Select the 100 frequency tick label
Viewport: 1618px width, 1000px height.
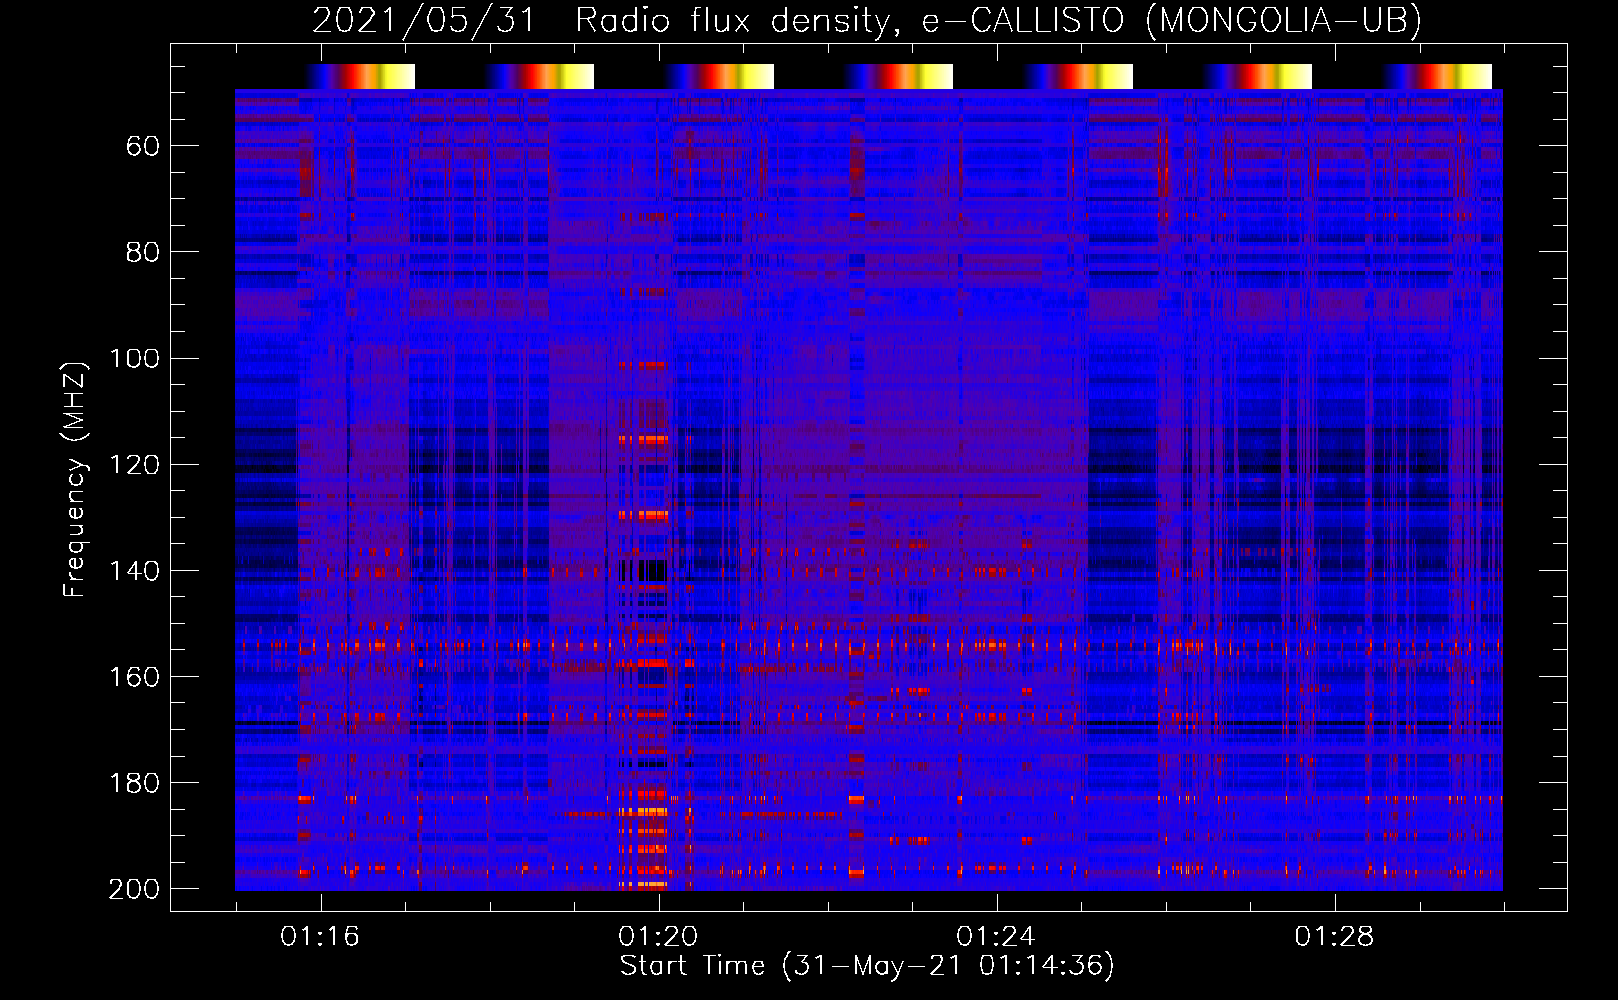(135, 358)
